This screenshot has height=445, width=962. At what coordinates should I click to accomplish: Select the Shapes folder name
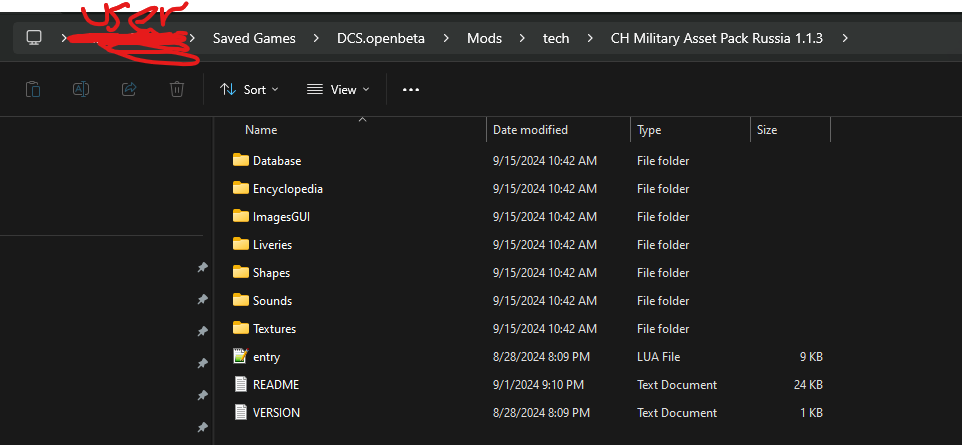pyautogui.click(x=271, y=273)
